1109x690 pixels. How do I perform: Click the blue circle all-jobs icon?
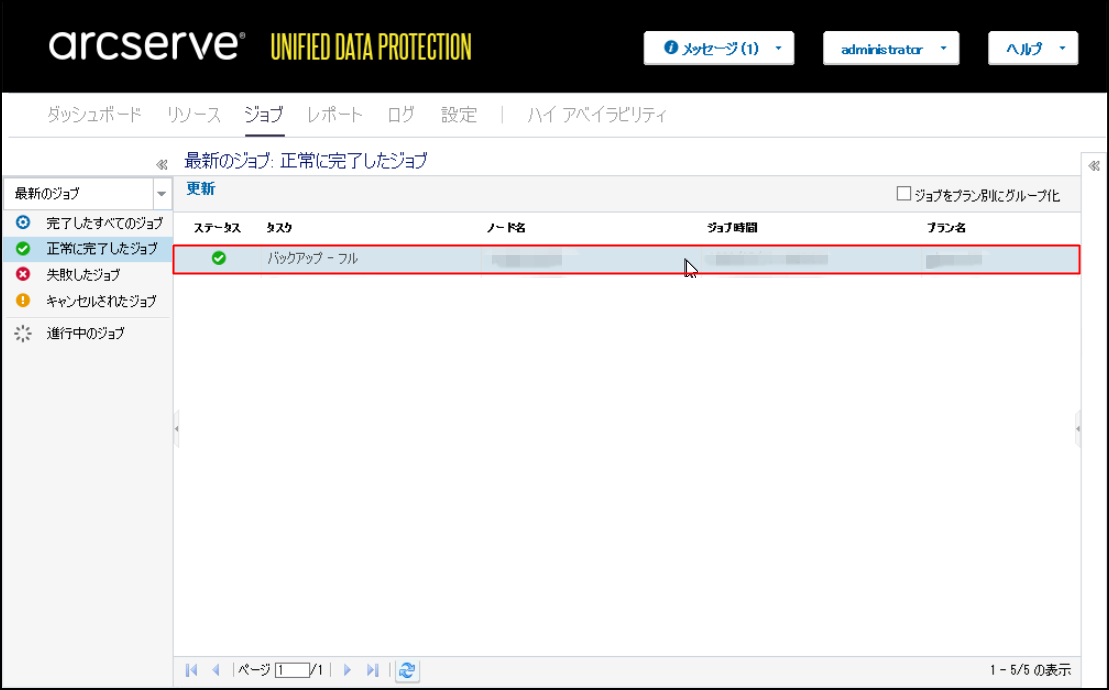[23, 223]
